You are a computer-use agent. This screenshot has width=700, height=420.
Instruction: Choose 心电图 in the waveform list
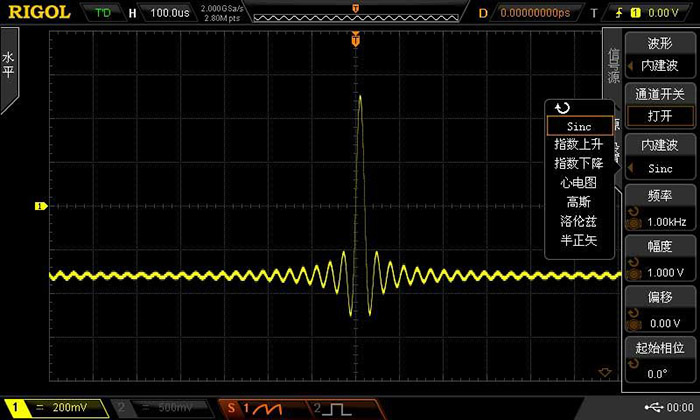click(x=578, y=183)
